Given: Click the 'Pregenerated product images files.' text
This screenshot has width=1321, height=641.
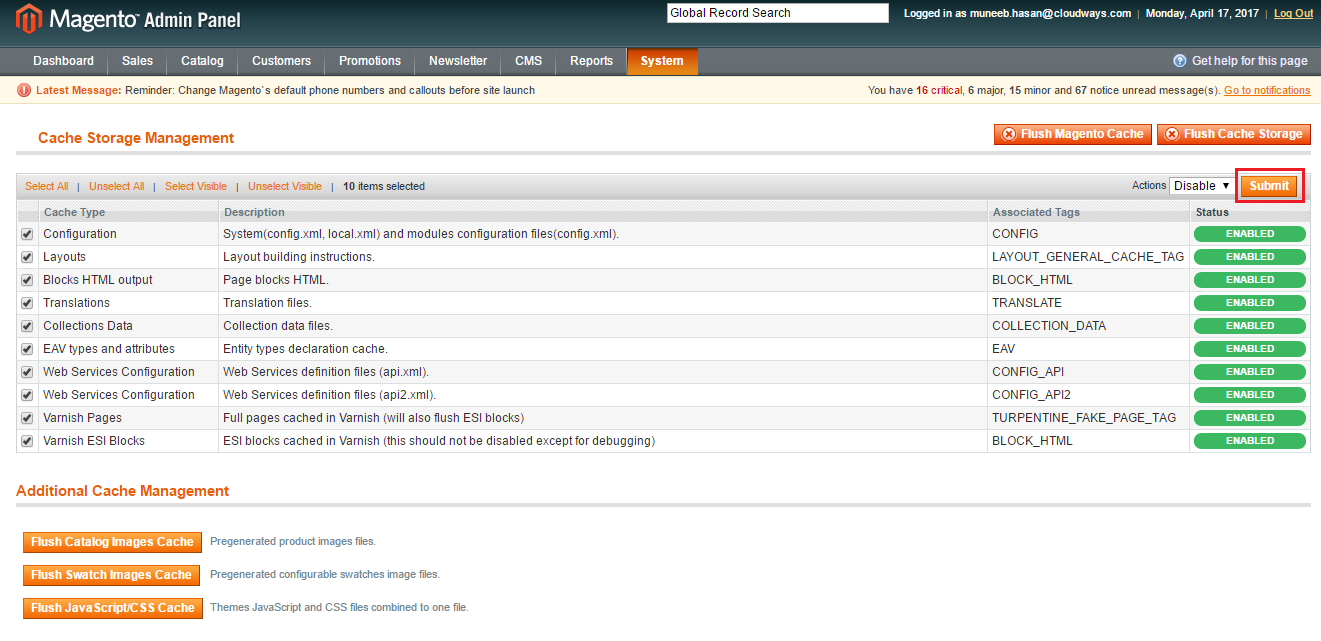Looking at the screenshot, I should (293, 542).
